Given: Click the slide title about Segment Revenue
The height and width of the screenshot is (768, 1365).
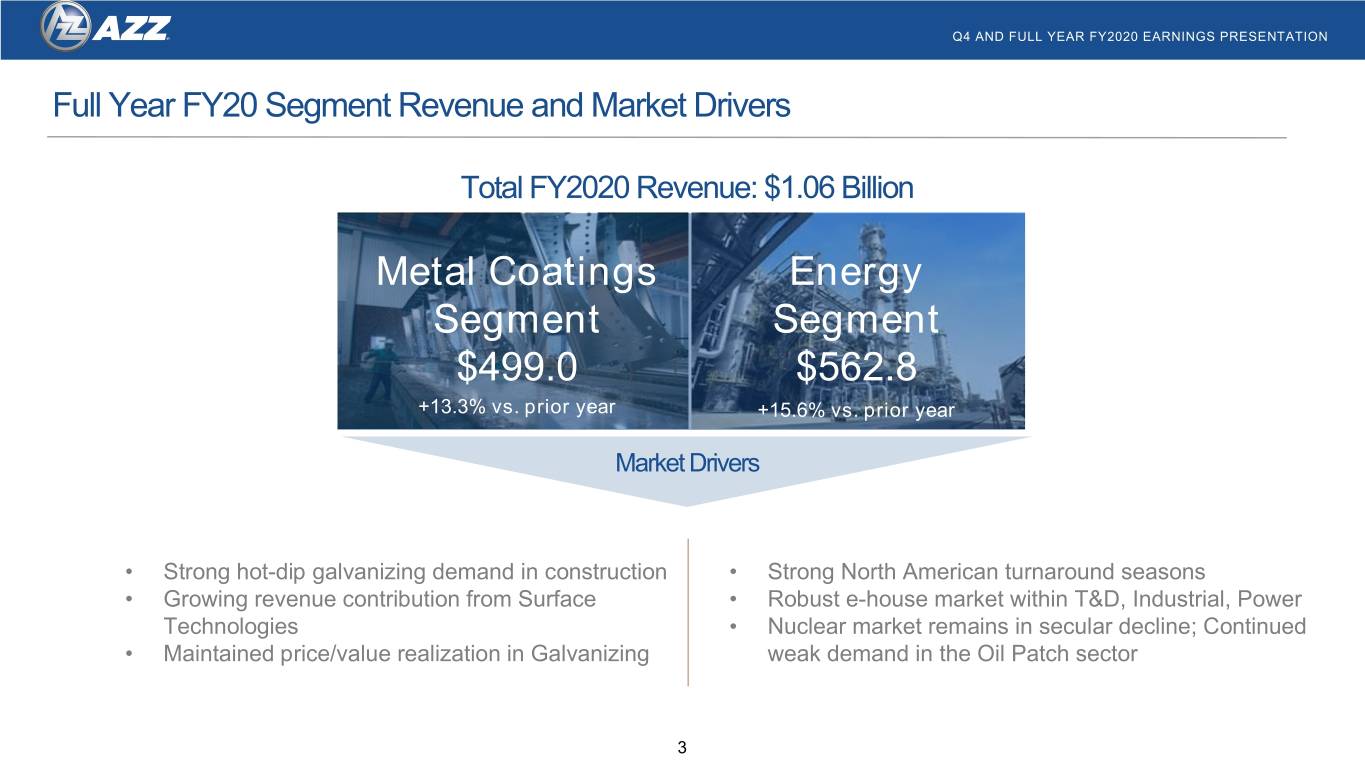Looking at the screenshot, I should [421, 105].
